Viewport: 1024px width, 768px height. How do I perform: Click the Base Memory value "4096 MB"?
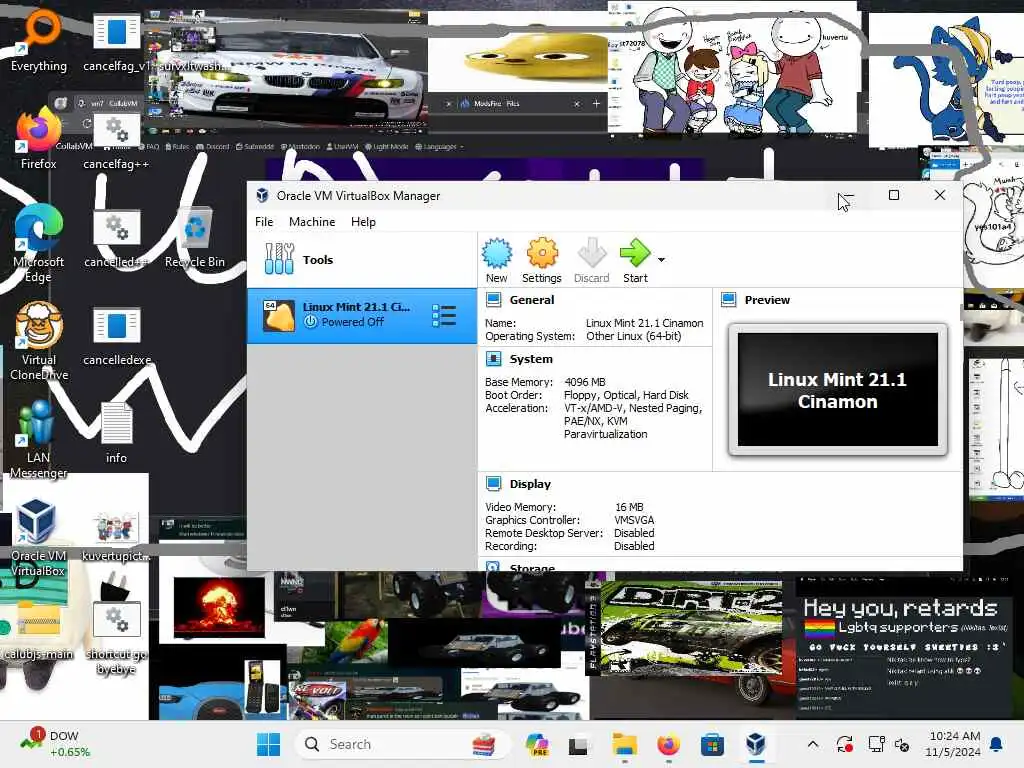pyautogui.click(x=585, y=382)
